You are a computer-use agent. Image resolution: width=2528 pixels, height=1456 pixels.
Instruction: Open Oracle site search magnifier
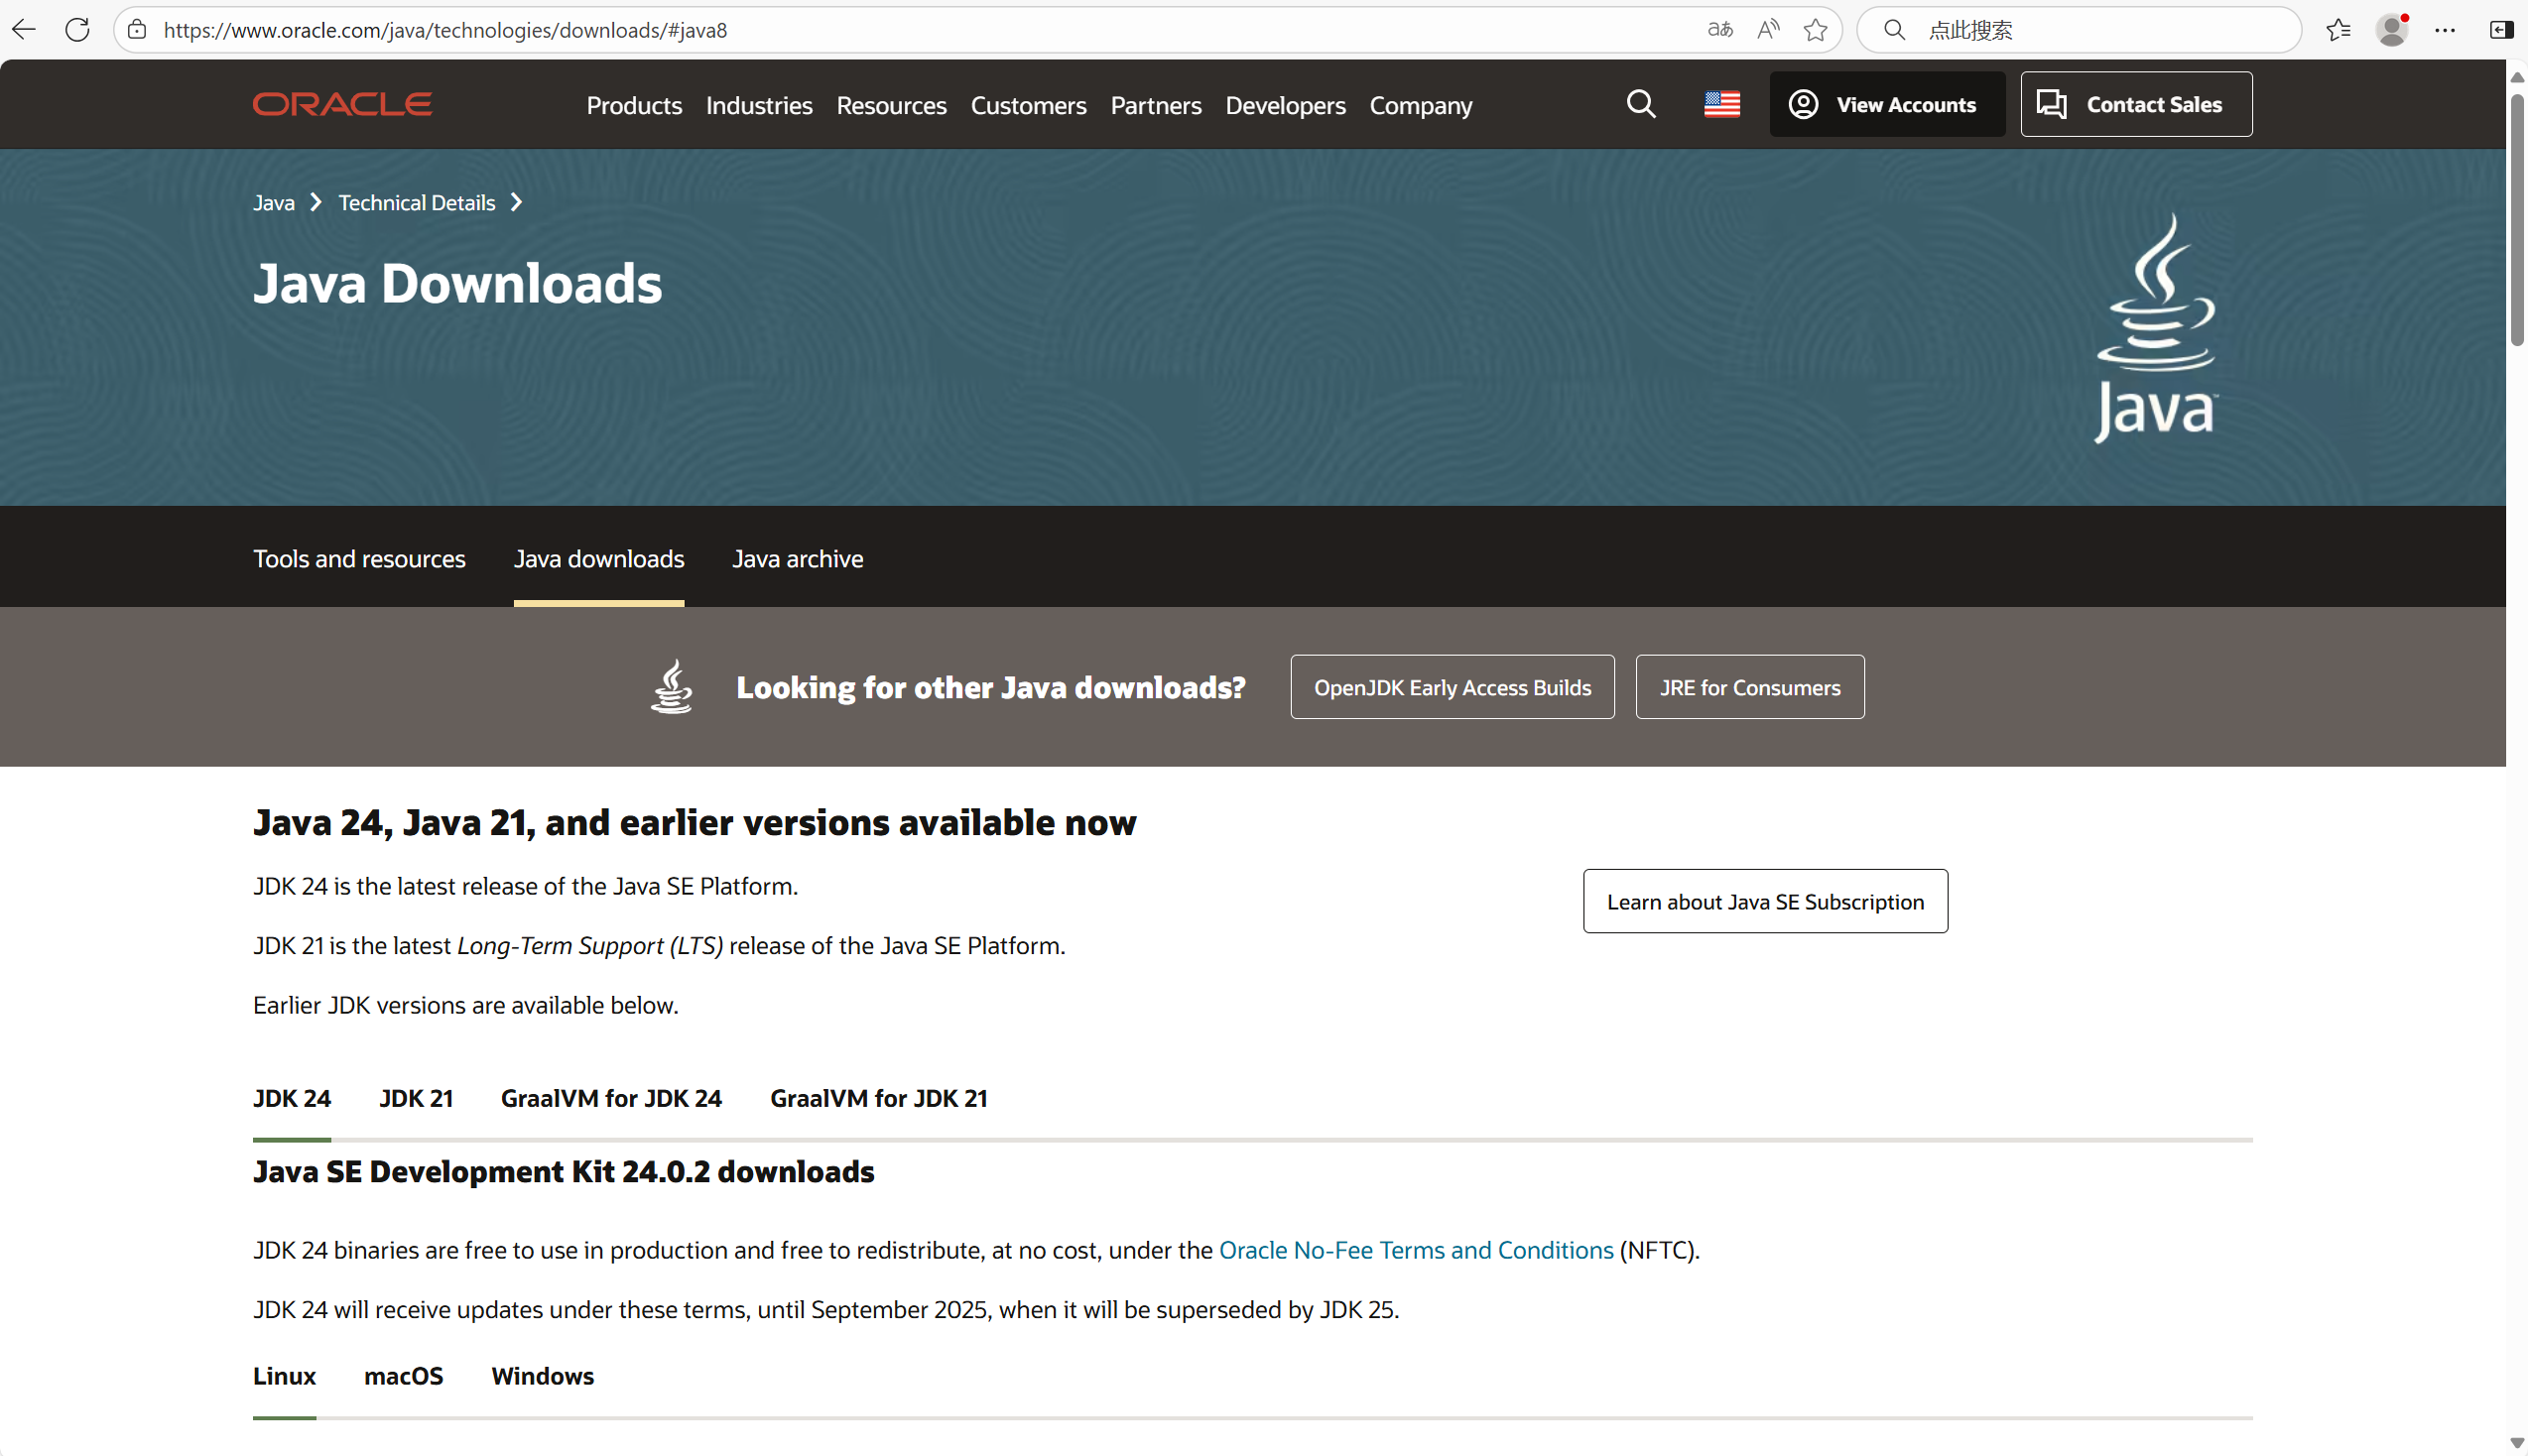[x=1641, y=104]
